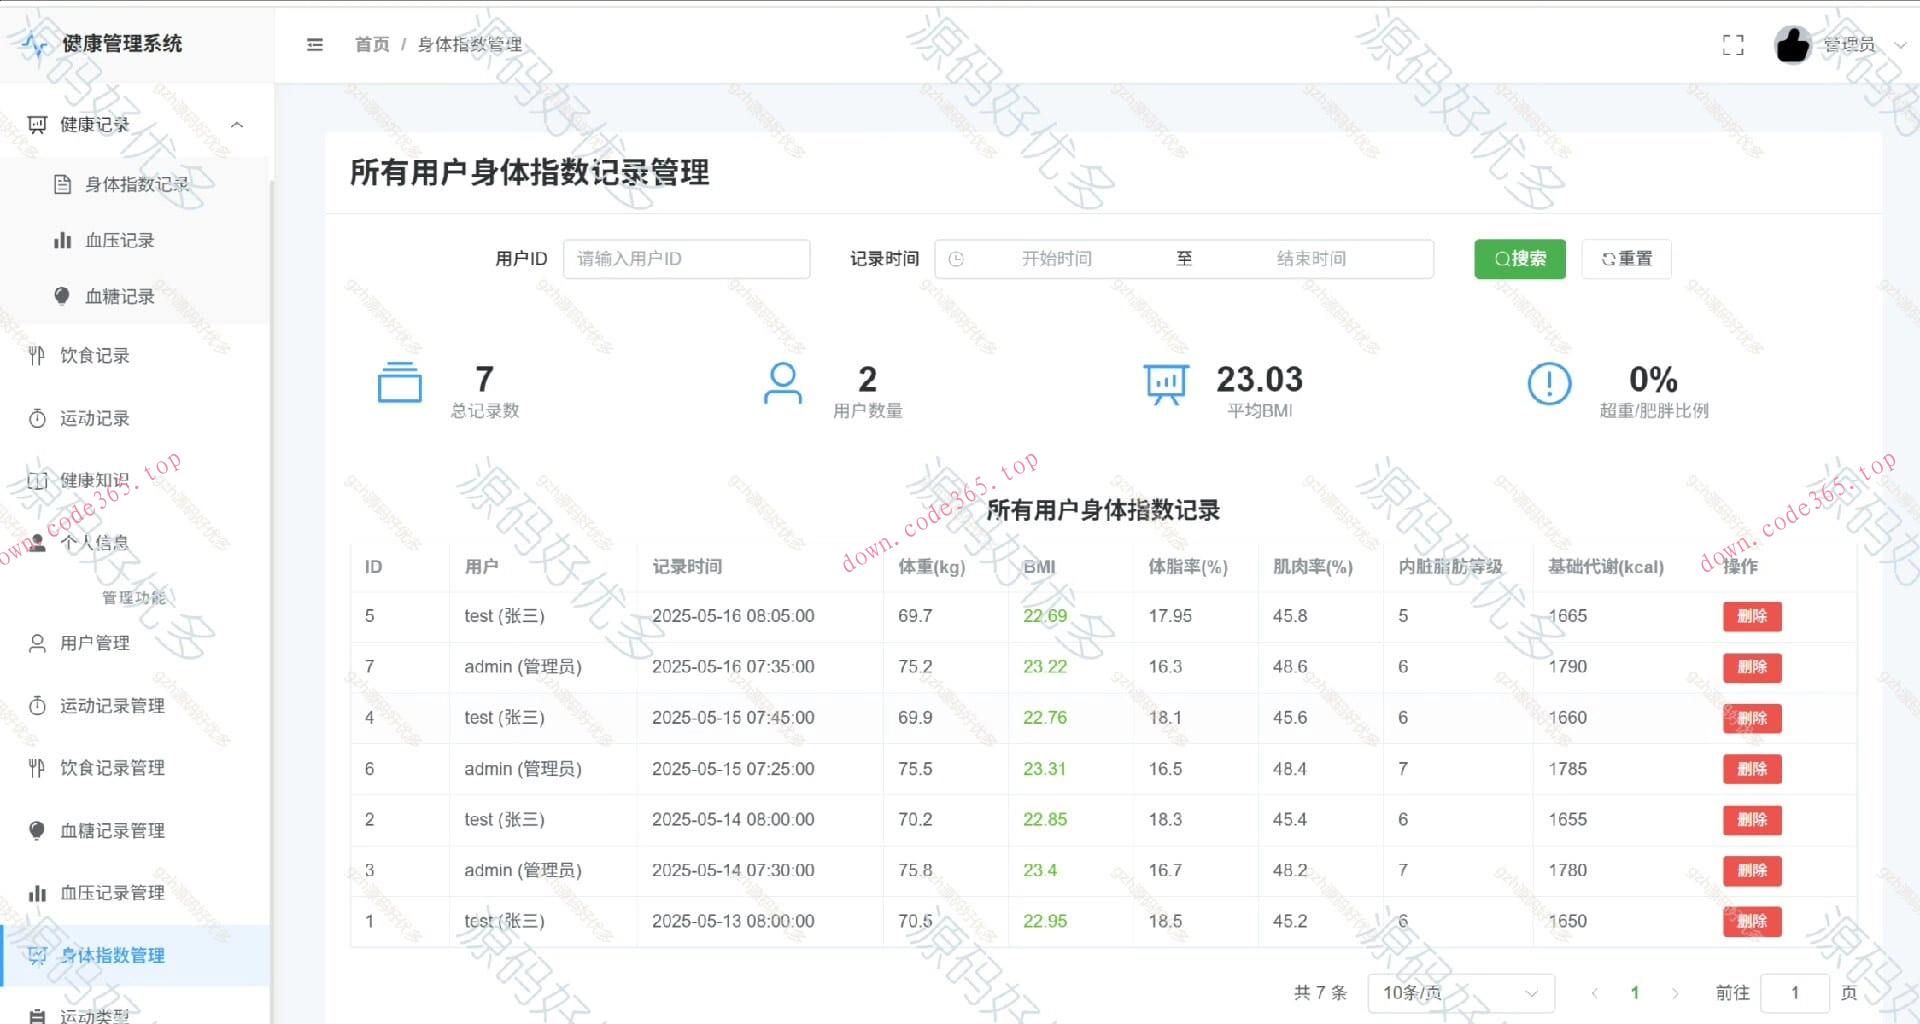Screen dimensions: 1920x1024
Task: Collapse the sidebar using the hamburger icon
Action: point(315,45)
